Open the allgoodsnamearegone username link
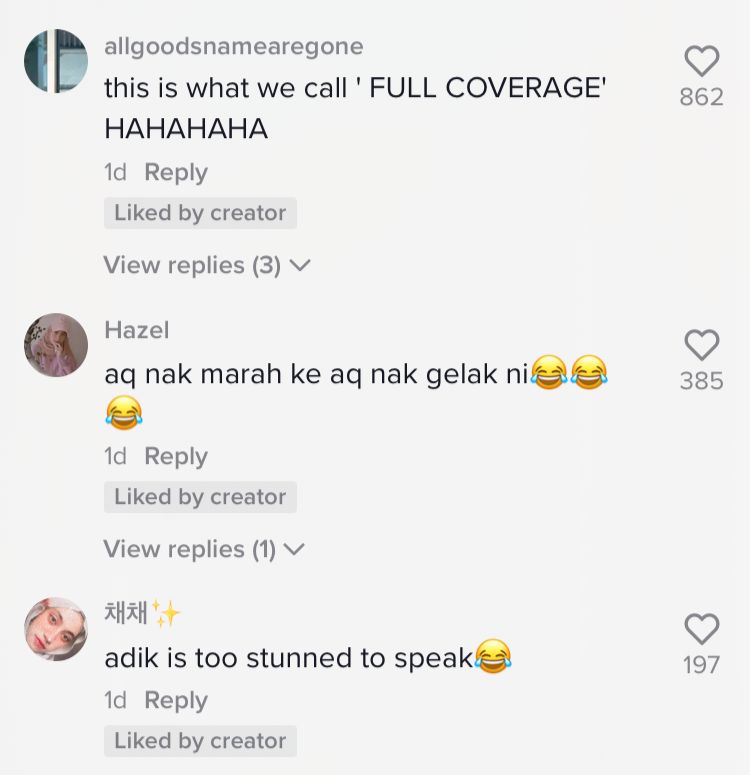750x775 pixels. tap(234, 47)
